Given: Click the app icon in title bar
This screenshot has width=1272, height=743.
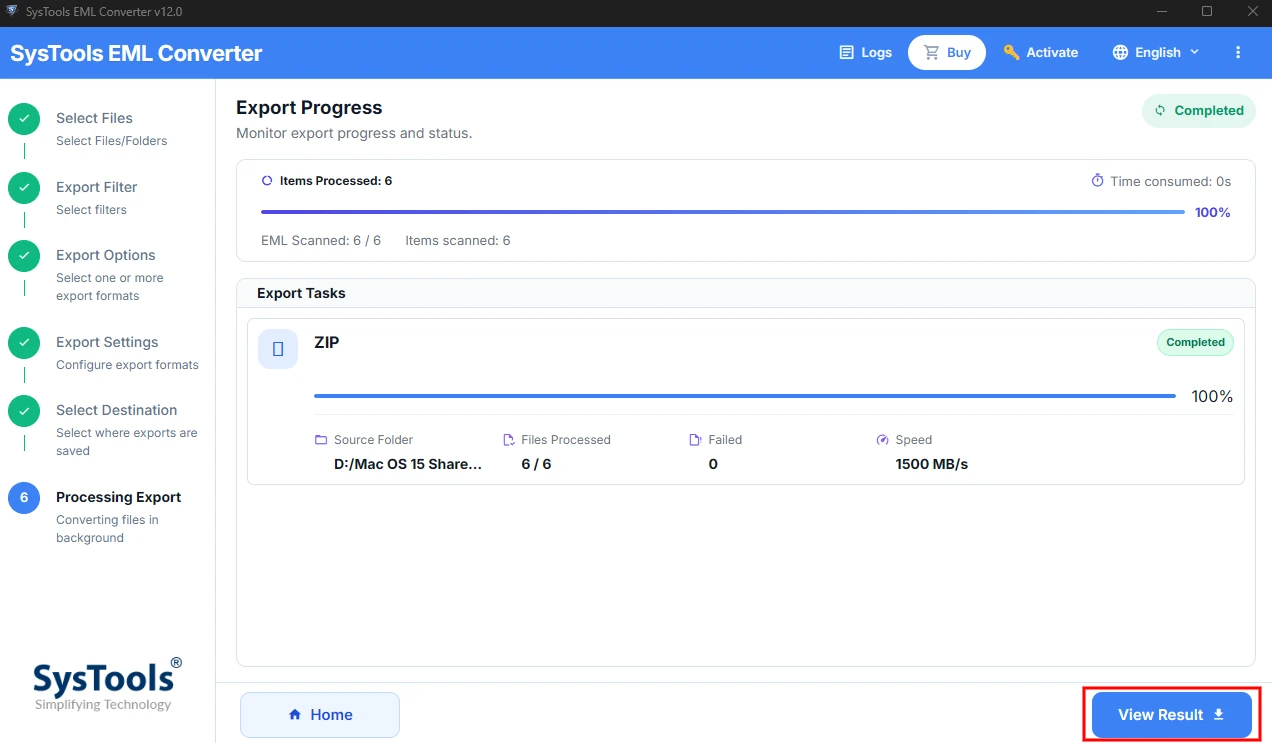Looking at the screenshot, I should (12, 11).
